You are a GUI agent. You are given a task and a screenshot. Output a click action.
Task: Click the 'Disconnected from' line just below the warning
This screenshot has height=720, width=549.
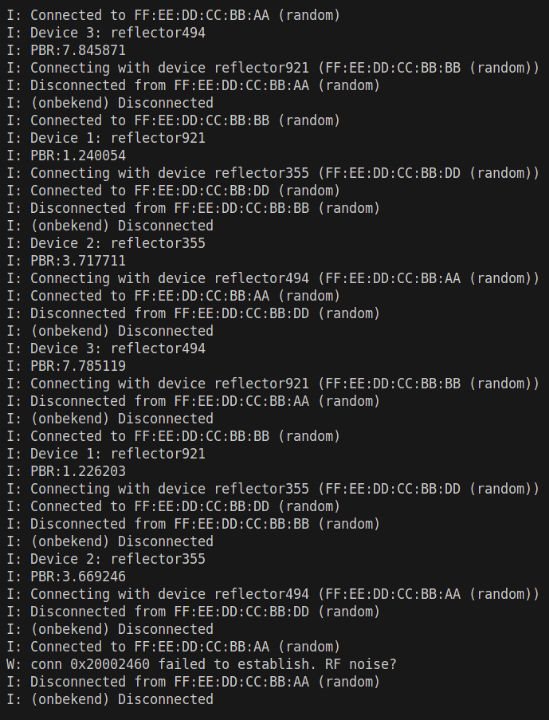tap(193, 681)
